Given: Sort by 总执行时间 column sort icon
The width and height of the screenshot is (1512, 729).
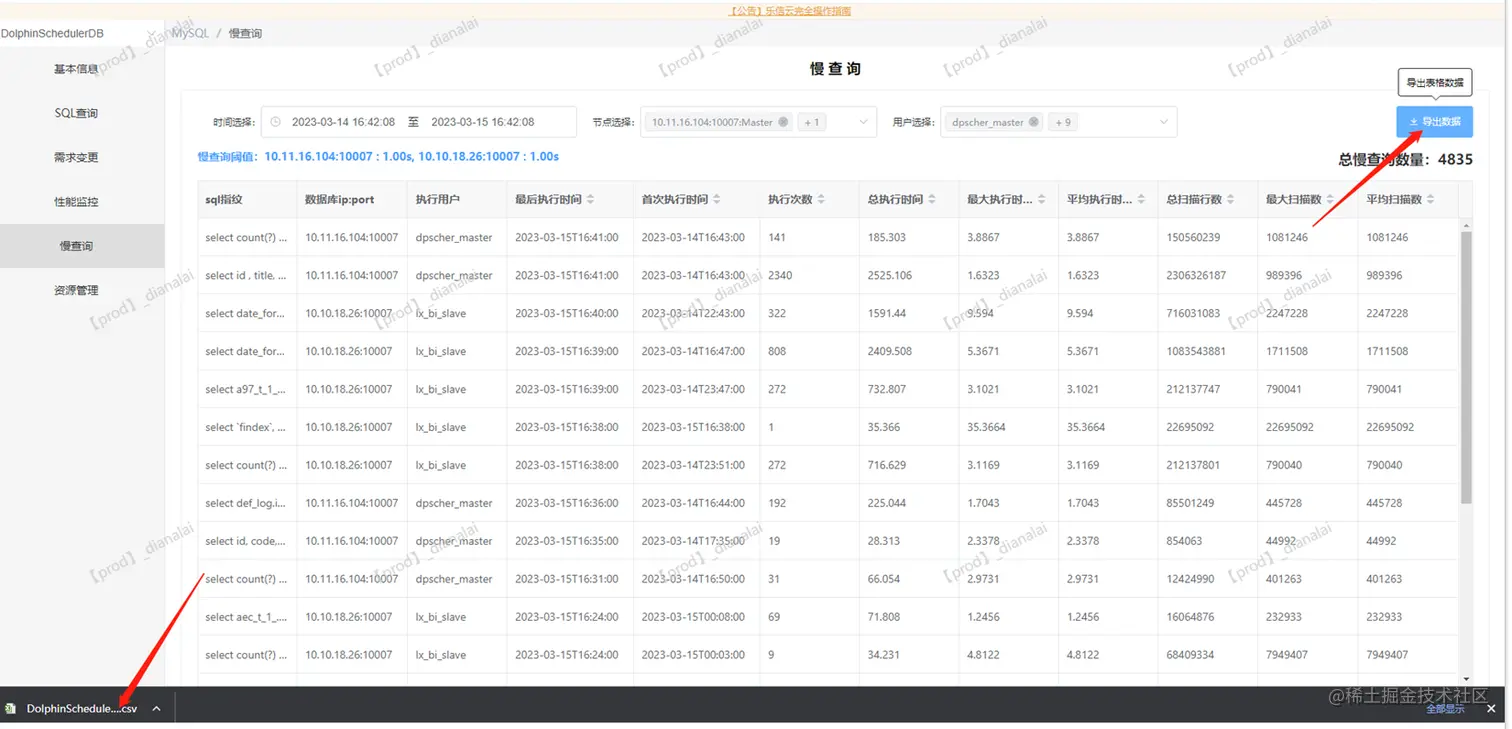Looking at the screenshot, I should (932, 200).
